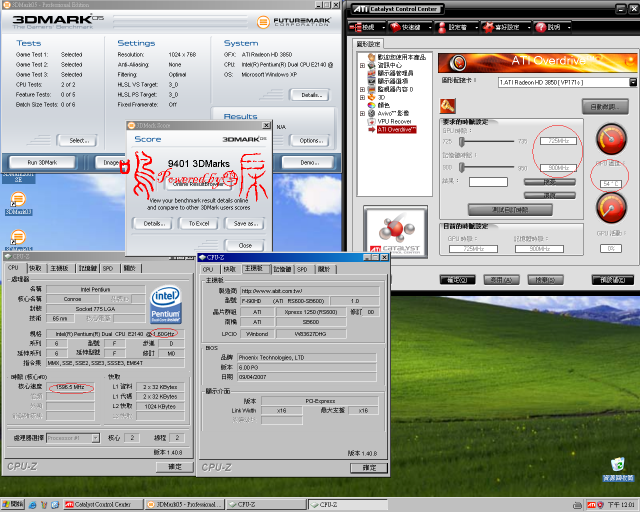
Task: Click the GPU temperature gauge icon
Action: pos(611,139)
